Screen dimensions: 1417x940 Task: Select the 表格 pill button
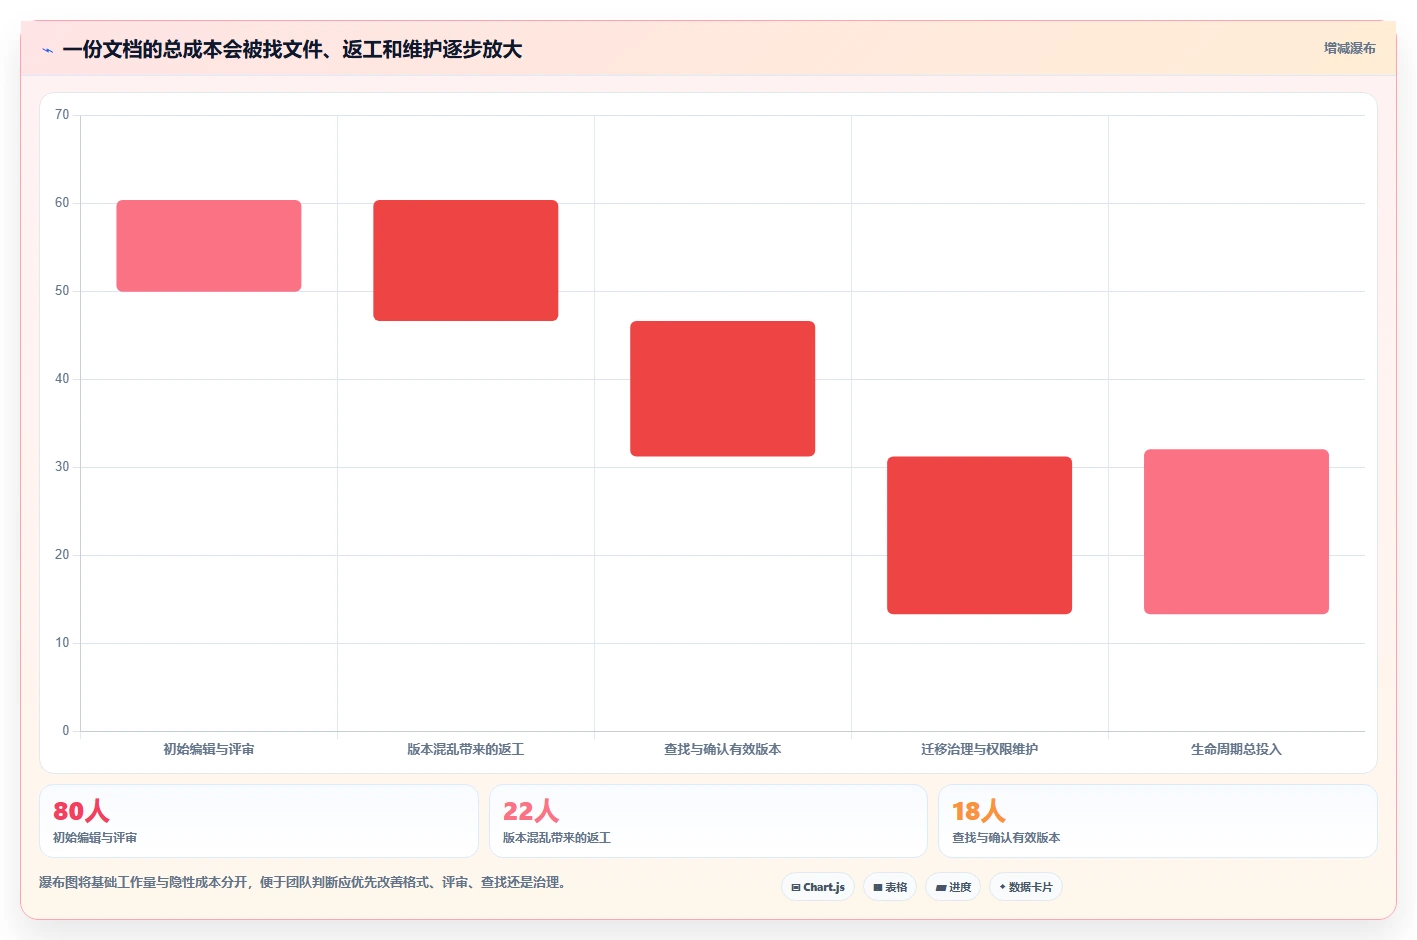point(890,887)
